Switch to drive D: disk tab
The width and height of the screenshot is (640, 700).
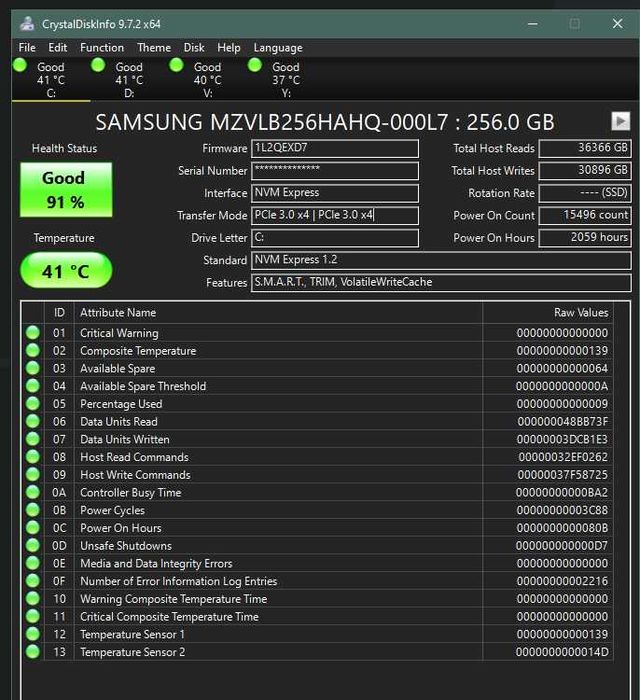tap(129, 79)
